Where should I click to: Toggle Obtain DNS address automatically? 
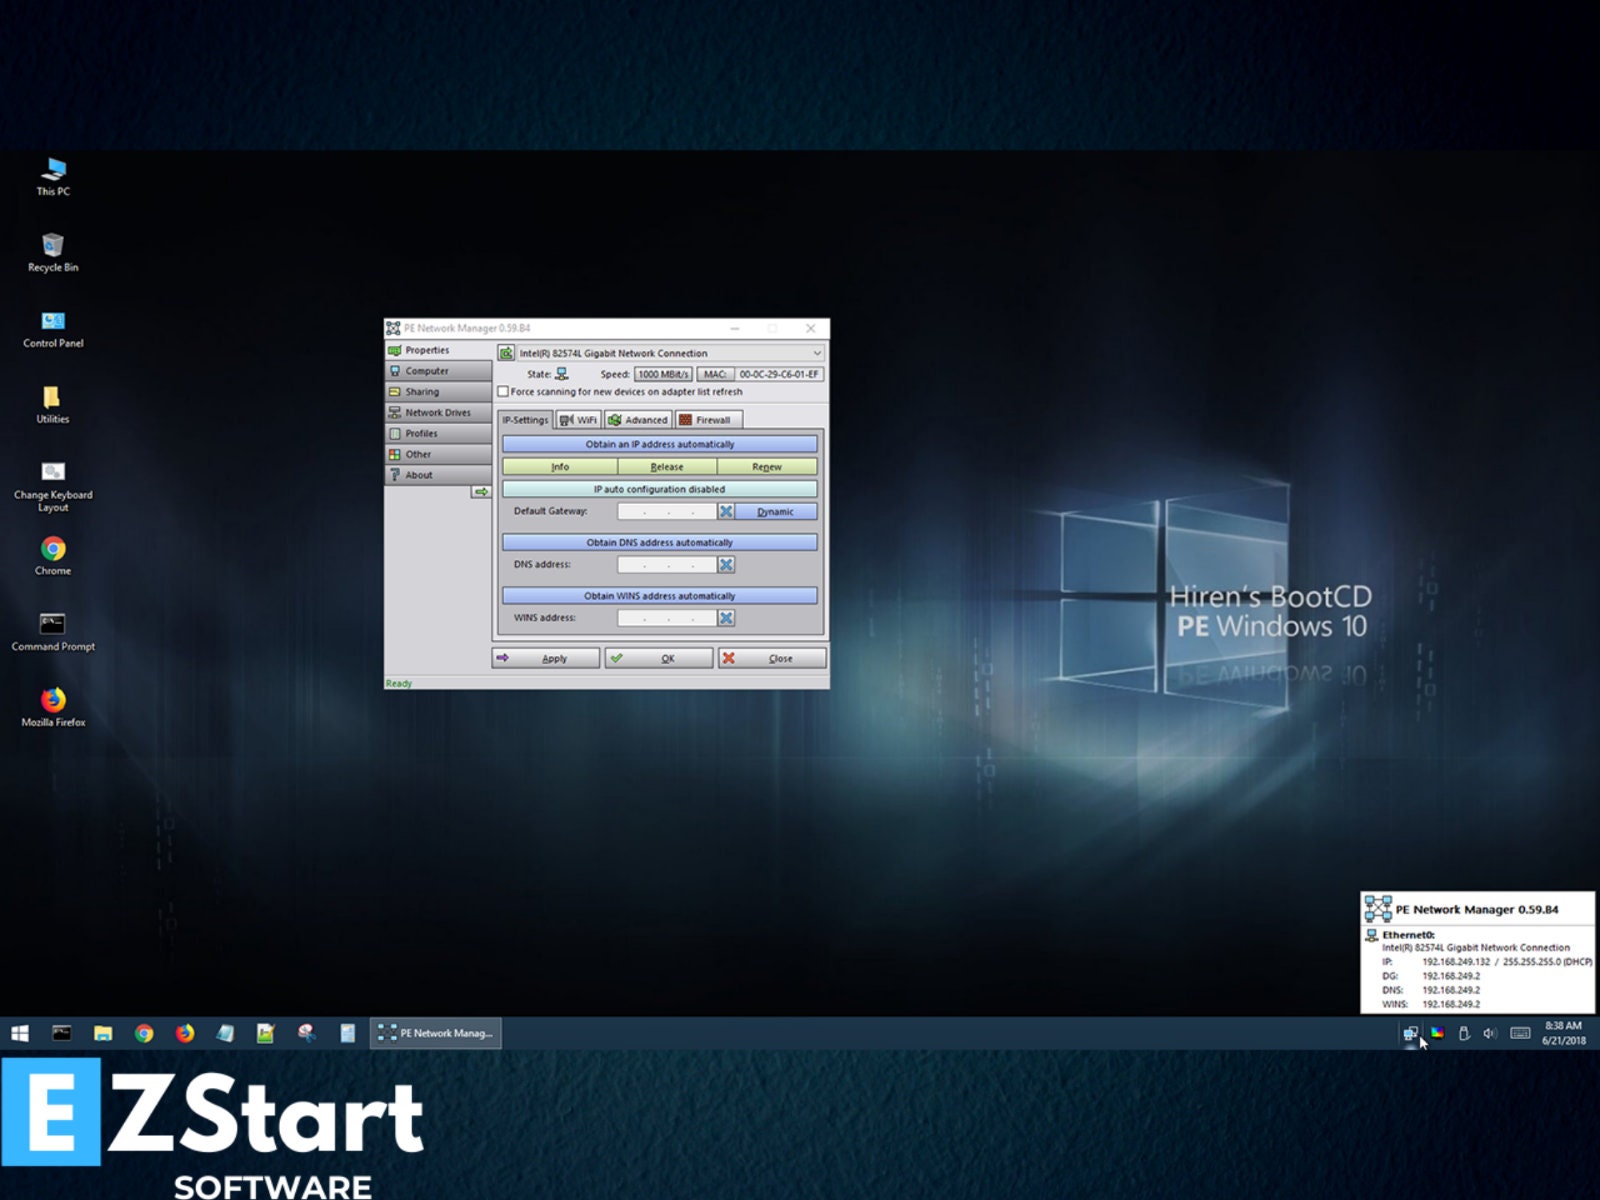pyautogui.click(x=658, y=542)
